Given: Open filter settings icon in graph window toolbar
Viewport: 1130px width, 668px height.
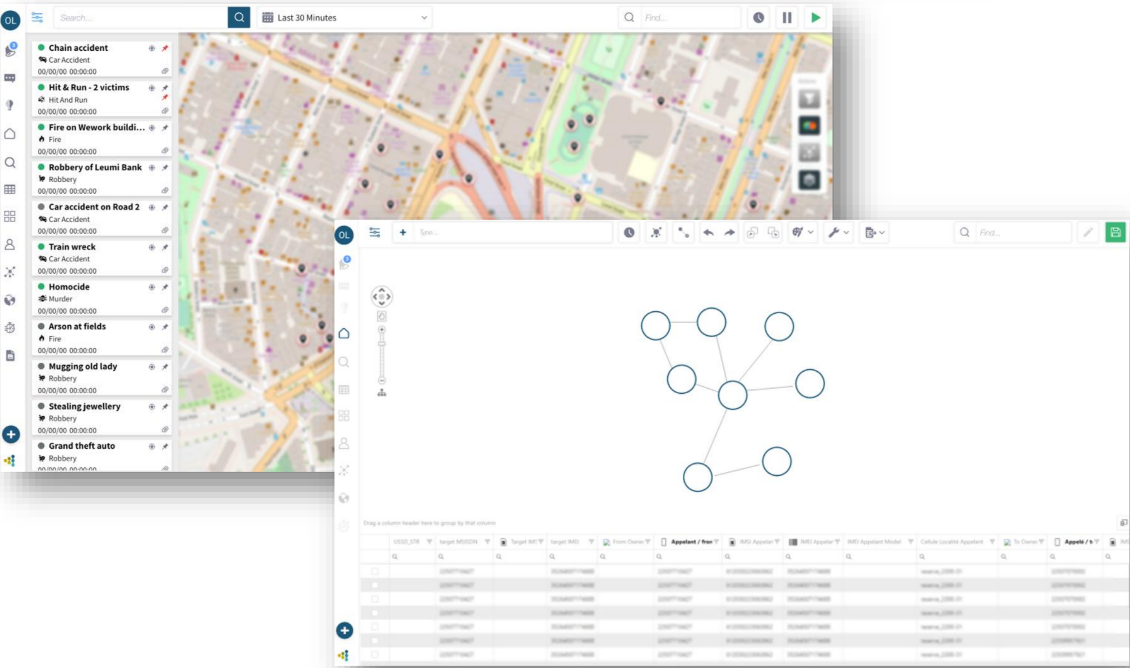Looking at the screenshot, I should click(x=375, y=232).
